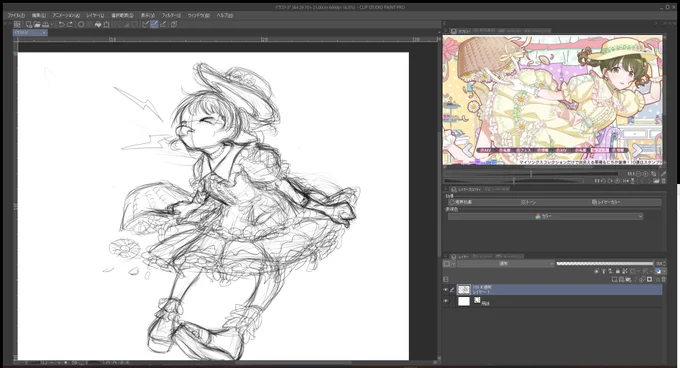Show next image in Sub View

coord(650,181)
